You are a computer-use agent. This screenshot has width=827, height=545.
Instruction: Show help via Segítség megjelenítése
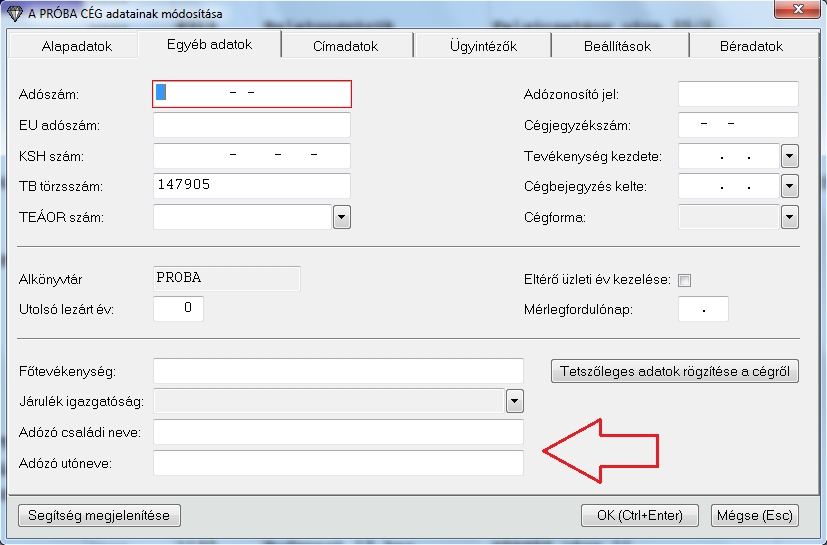click(x=99, y=515)
